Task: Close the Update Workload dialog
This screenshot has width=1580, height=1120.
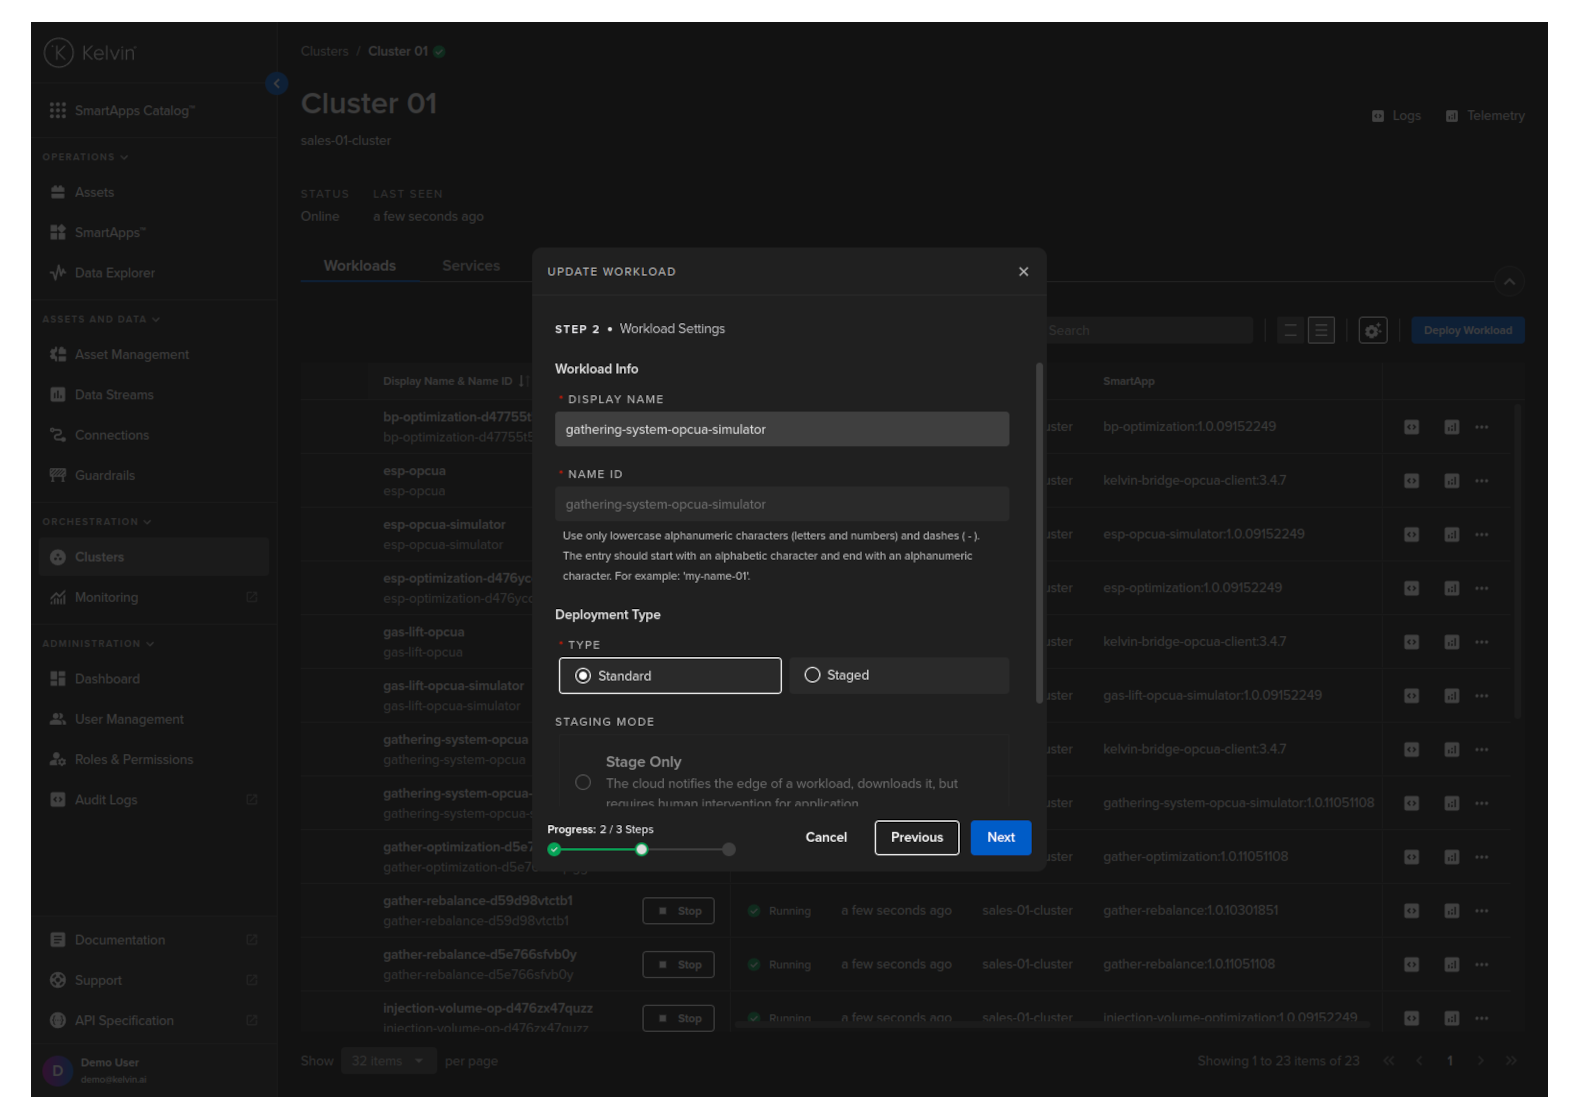Action: (1023, 272)
